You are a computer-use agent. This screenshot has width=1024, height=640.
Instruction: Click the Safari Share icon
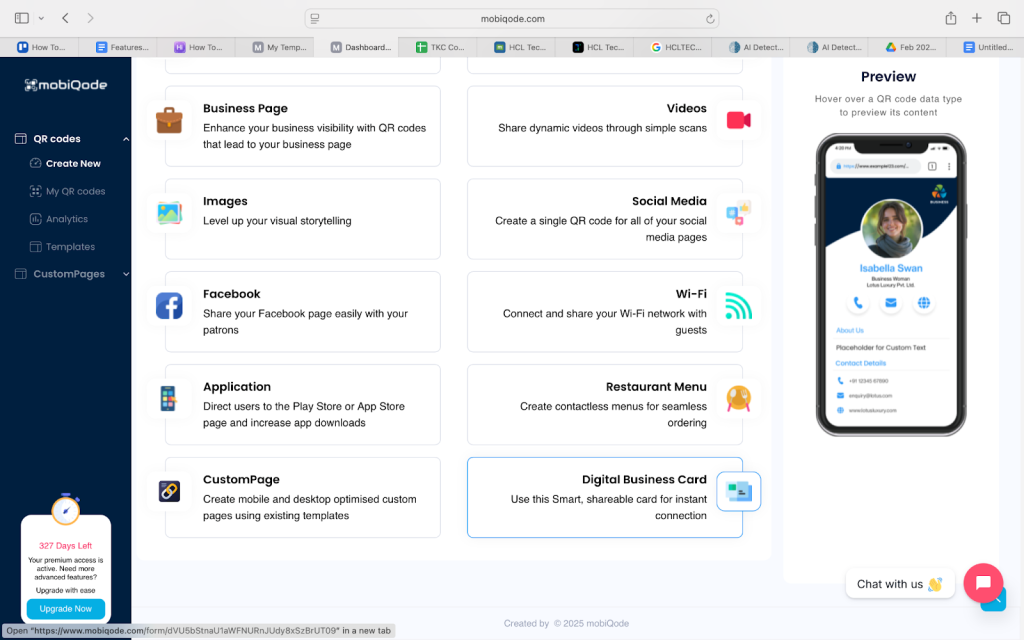pyautogui.click(x=950, y=18)
